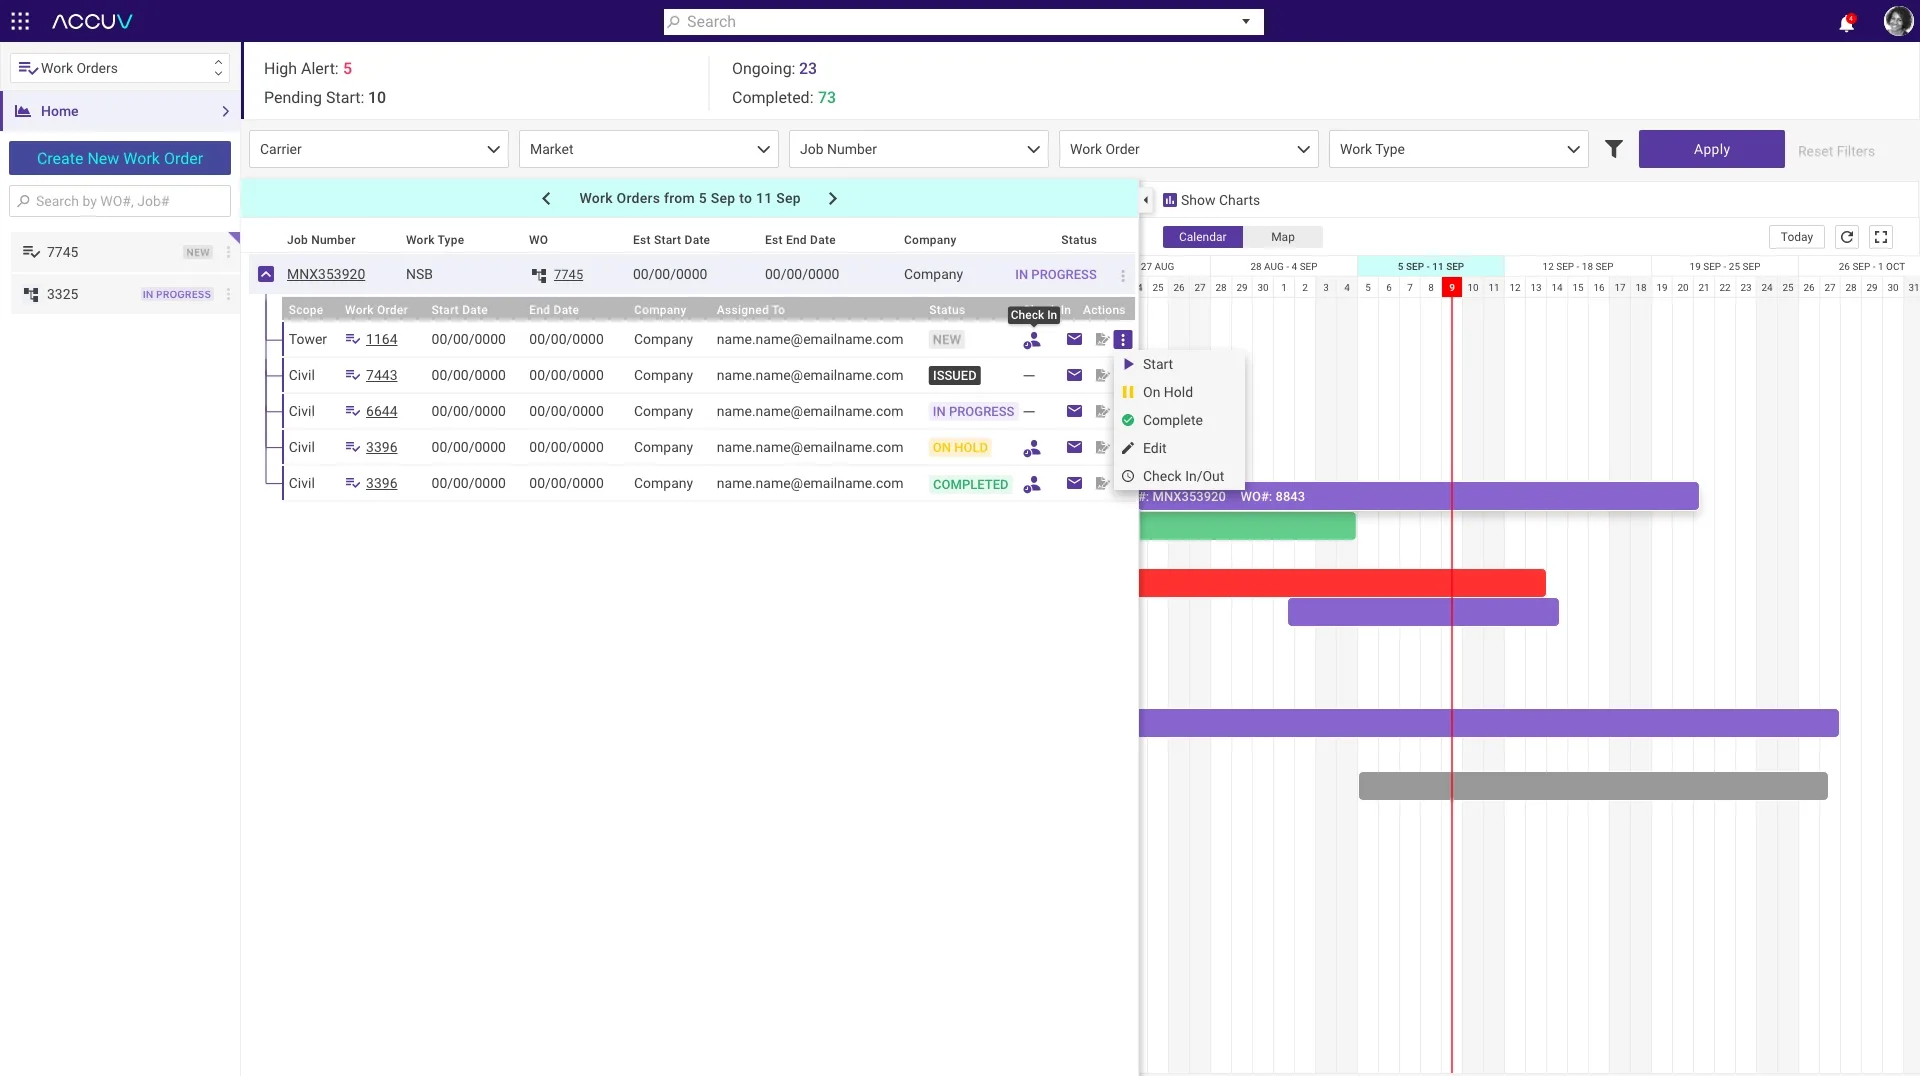Screen dimensions: 1920x1076
Task: Click Create New Work Order
Action: [x=120, y=158]
